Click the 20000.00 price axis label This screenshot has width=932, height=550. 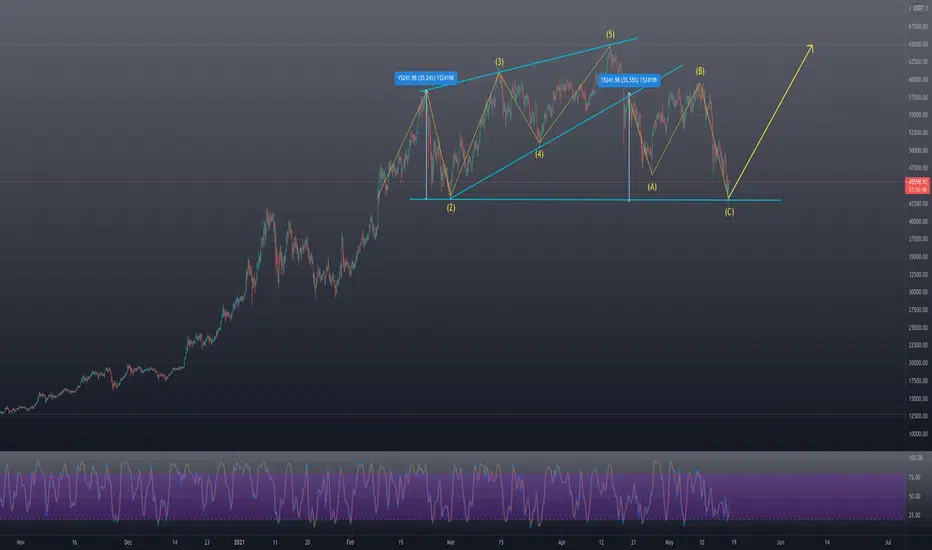coord(918,363)
